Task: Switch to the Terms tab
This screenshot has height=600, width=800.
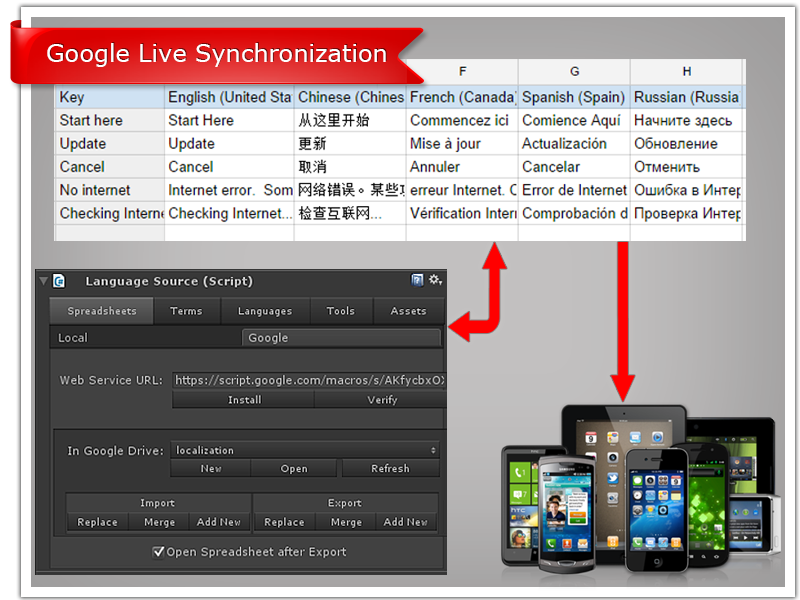Action: click(186, 311)
